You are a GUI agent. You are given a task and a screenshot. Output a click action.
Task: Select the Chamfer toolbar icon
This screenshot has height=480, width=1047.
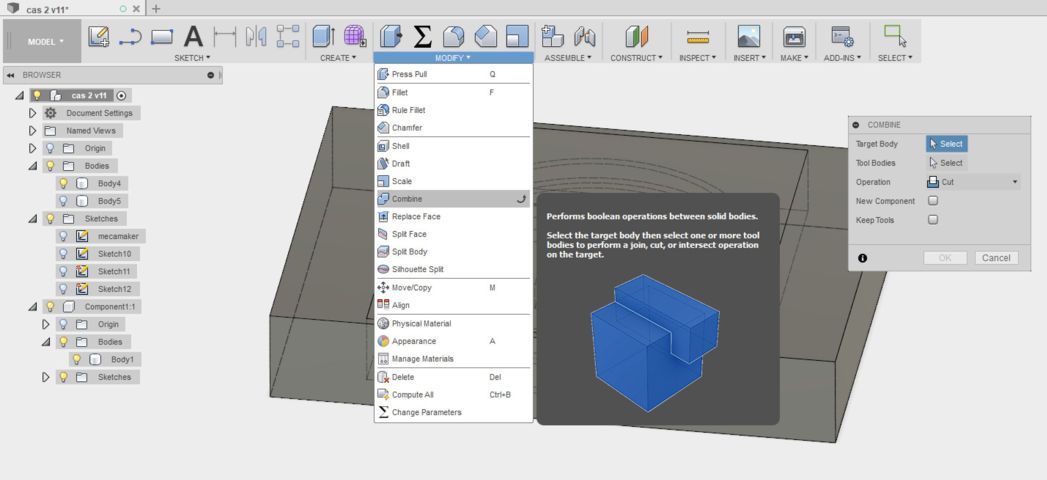click(485, 36)
